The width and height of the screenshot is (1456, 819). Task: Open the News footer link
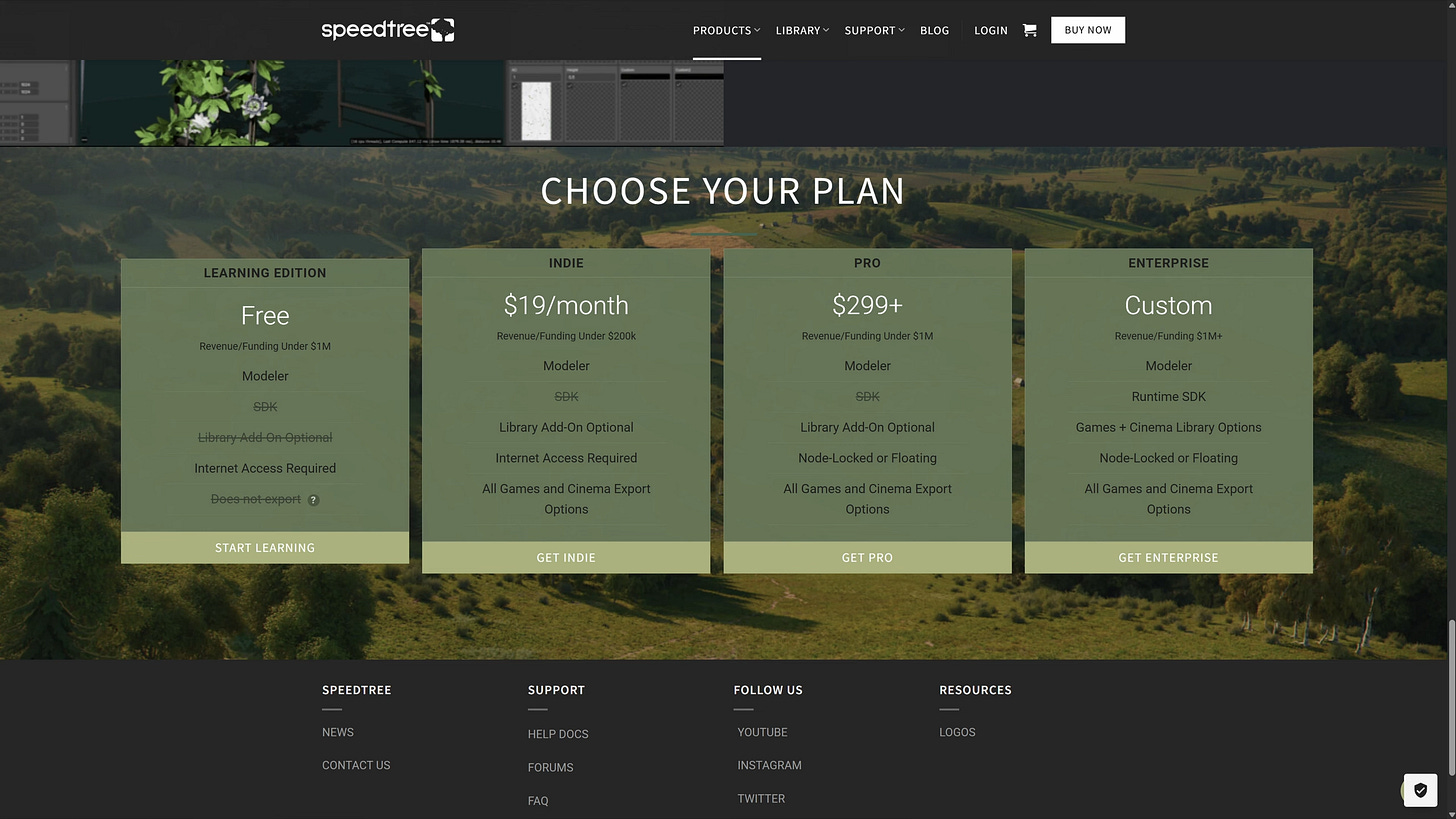(338, 732)
